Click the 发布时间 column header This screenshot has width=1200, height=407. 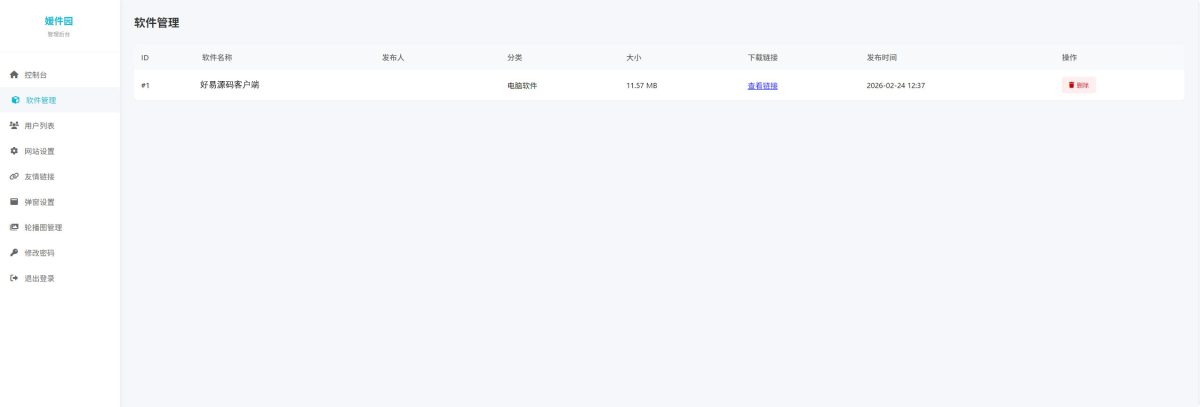(x=882, y=57)
